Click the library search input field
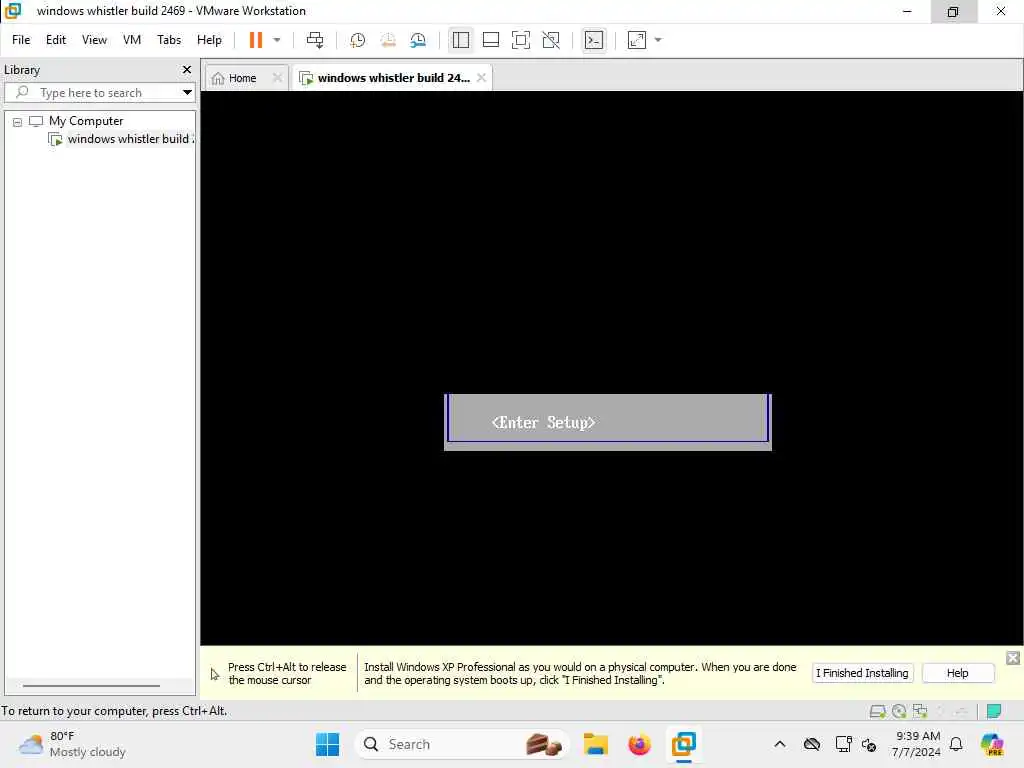 tap(98, 93)
